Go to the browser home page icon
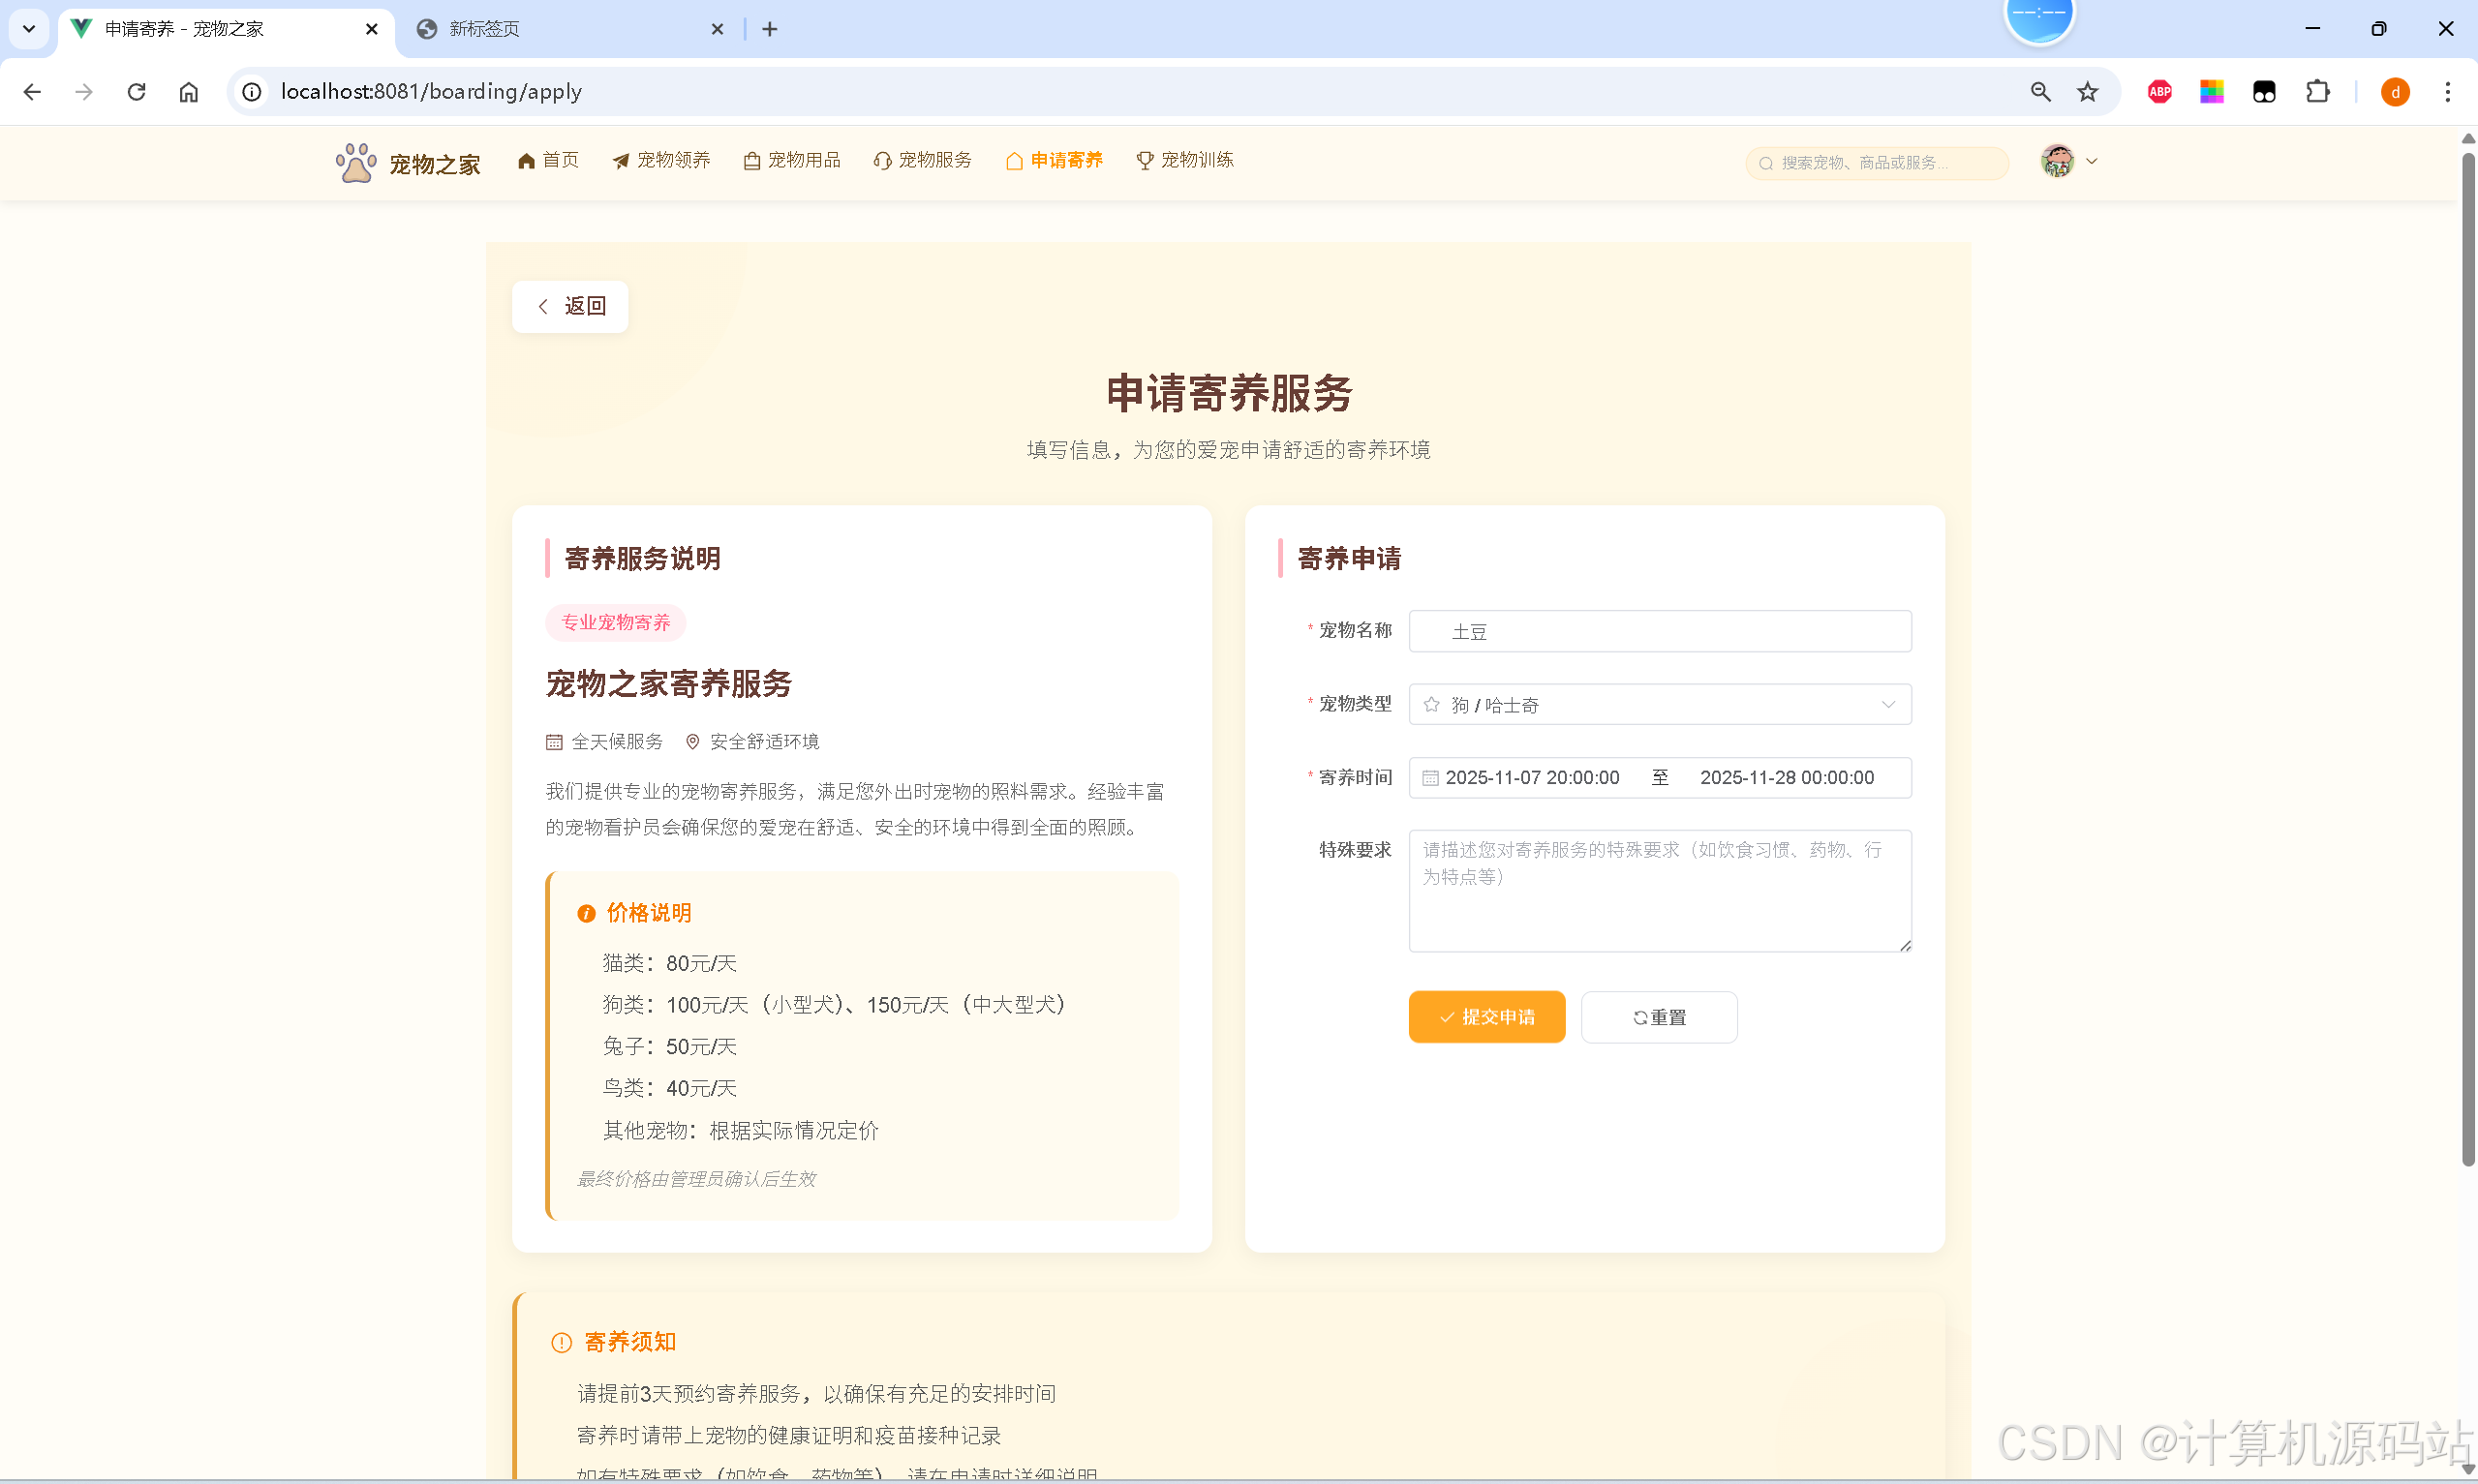The height and width of the screenshot is (1484, 2478). point(189,92)
